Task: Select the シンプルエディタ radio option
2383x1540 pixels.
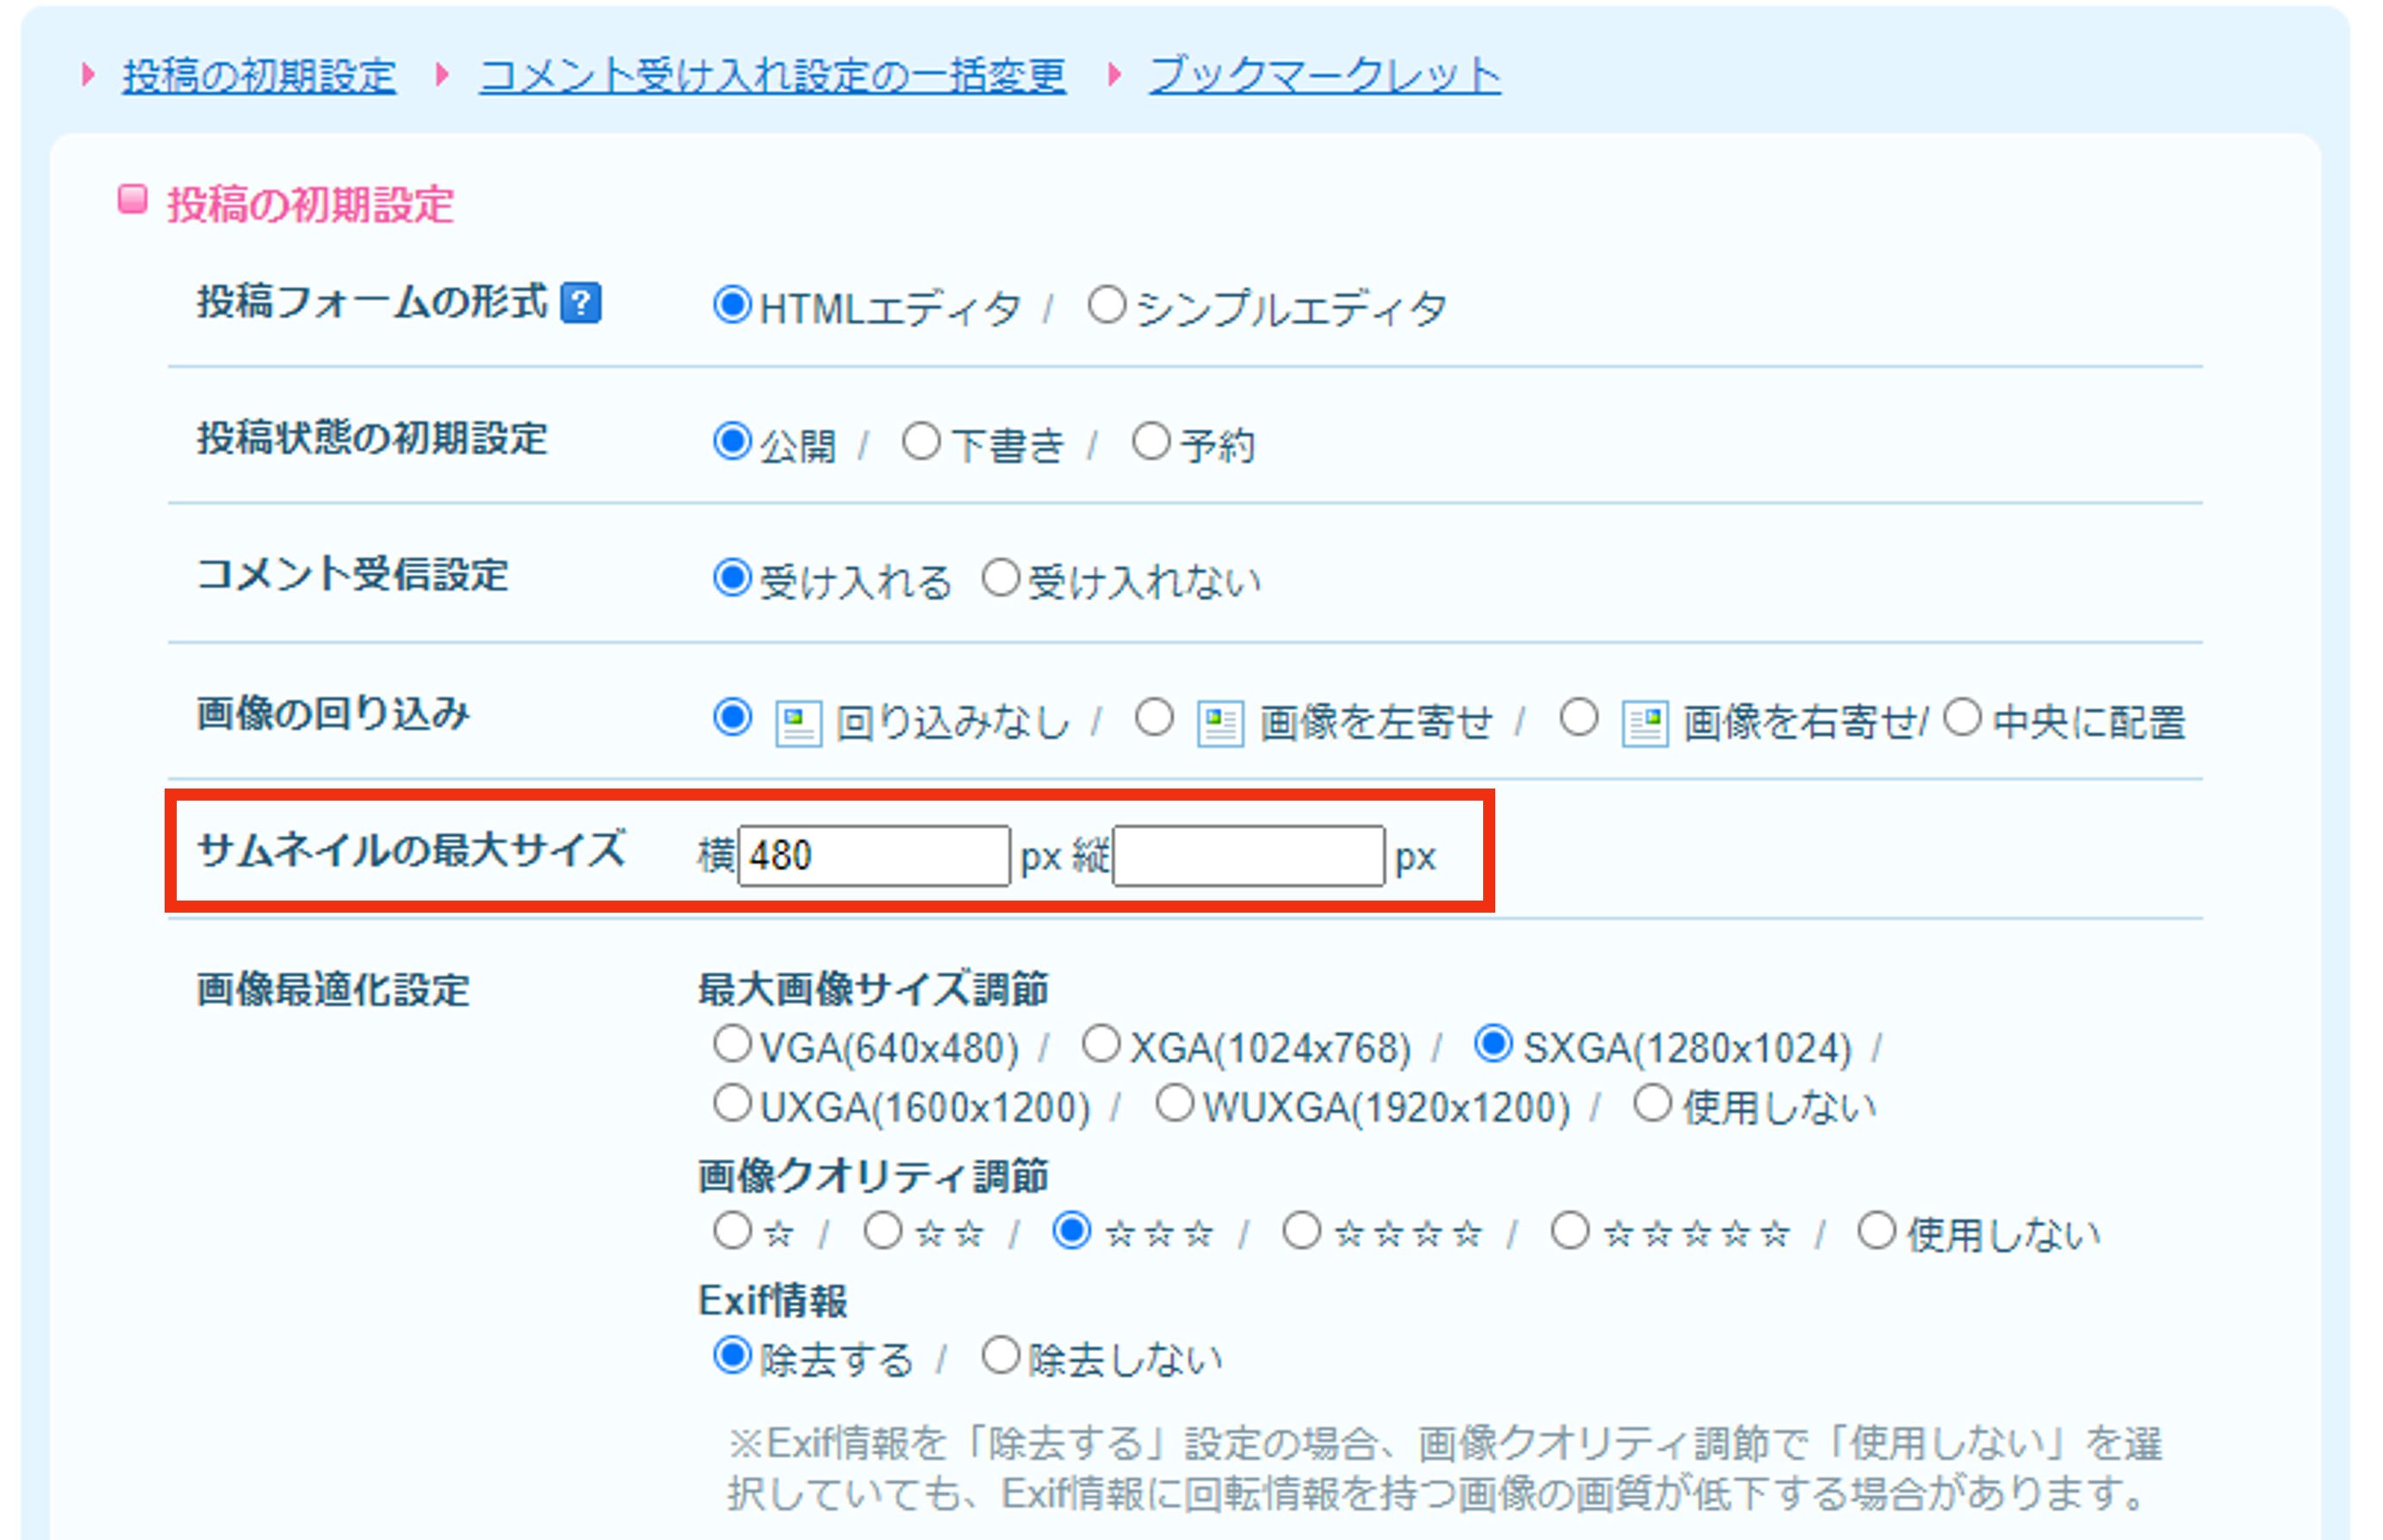Action: (1107, 305)
